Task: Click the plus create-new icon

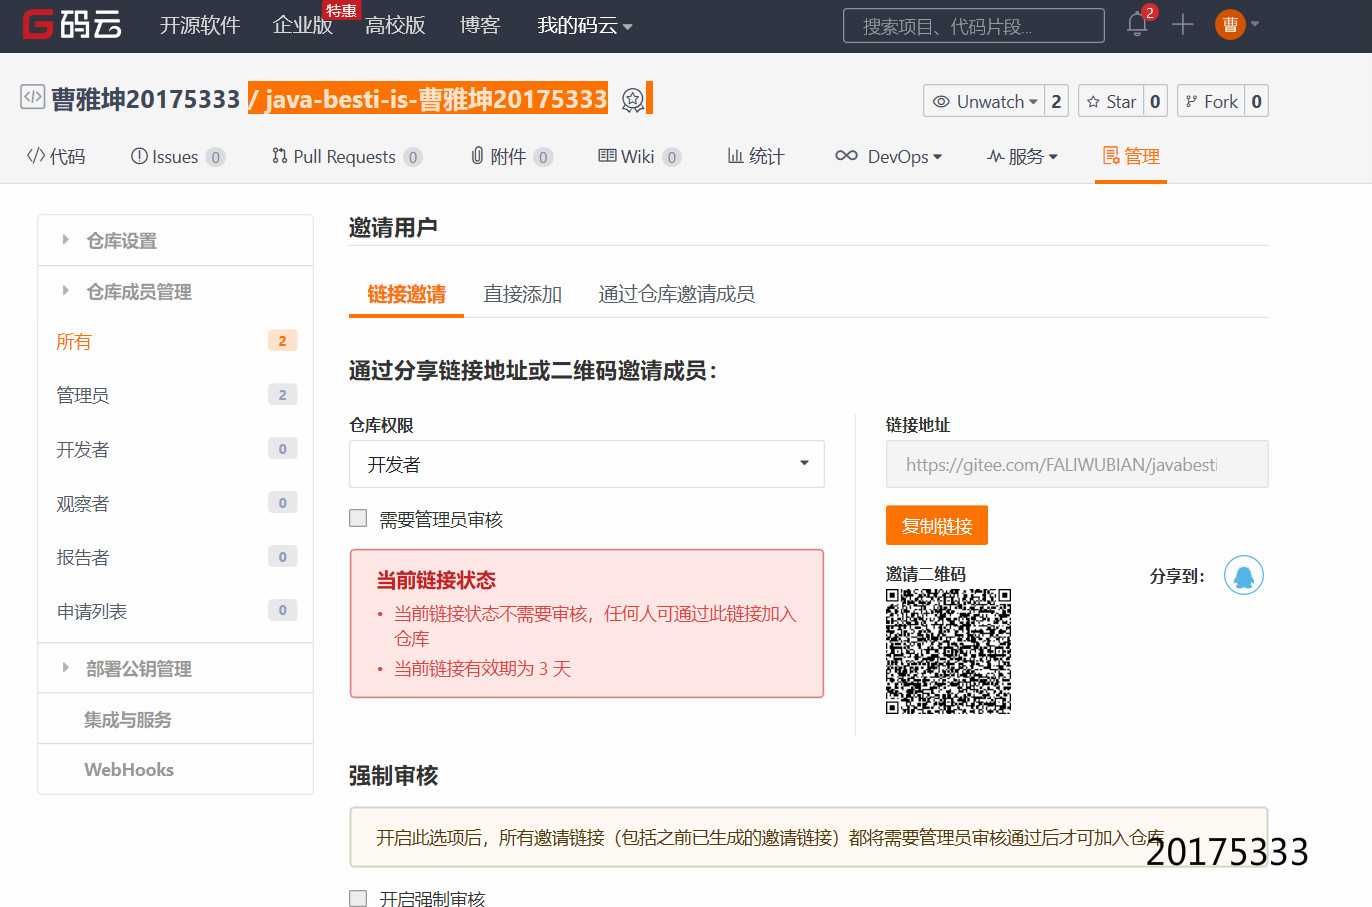Action: (x=1183, y=24)
